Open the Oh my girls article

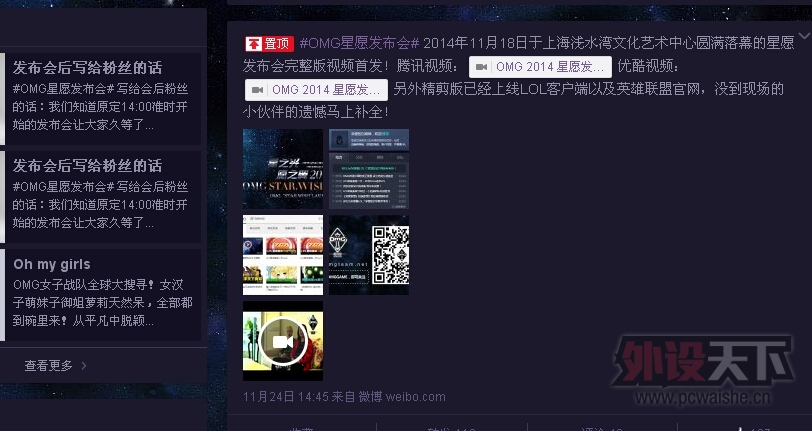[x=51, y=264]
